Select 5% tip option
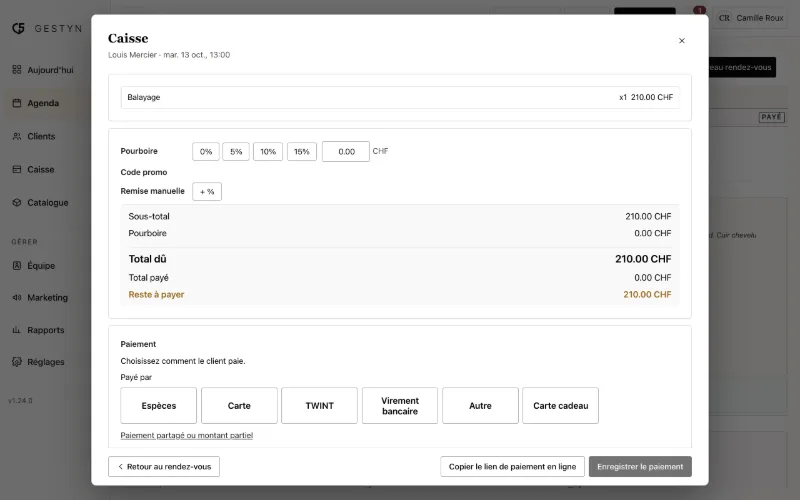 click(236, 152)
